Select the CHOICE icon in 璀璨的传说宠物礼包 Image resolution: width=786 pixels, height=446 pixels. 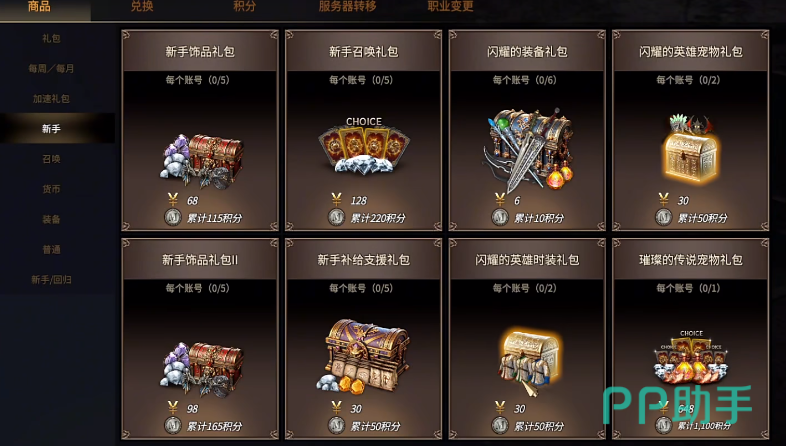pyautogui.click(x=691, y=357)
